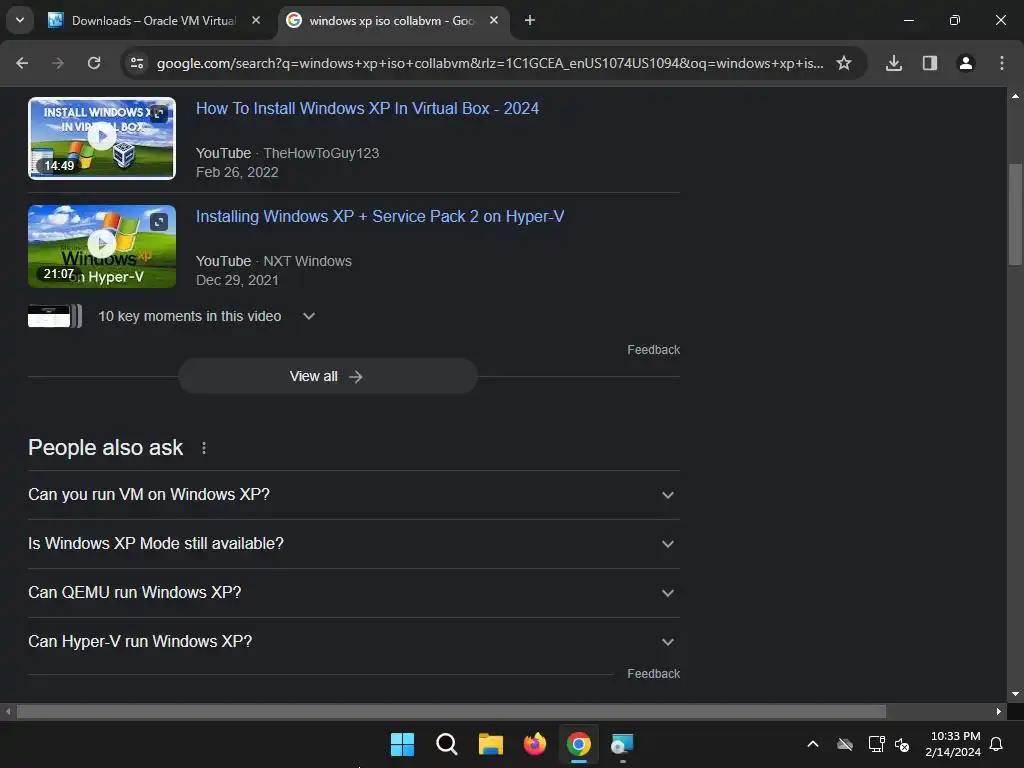
Task: Open clock showing 10:33 PM
Action: point(953,744)
